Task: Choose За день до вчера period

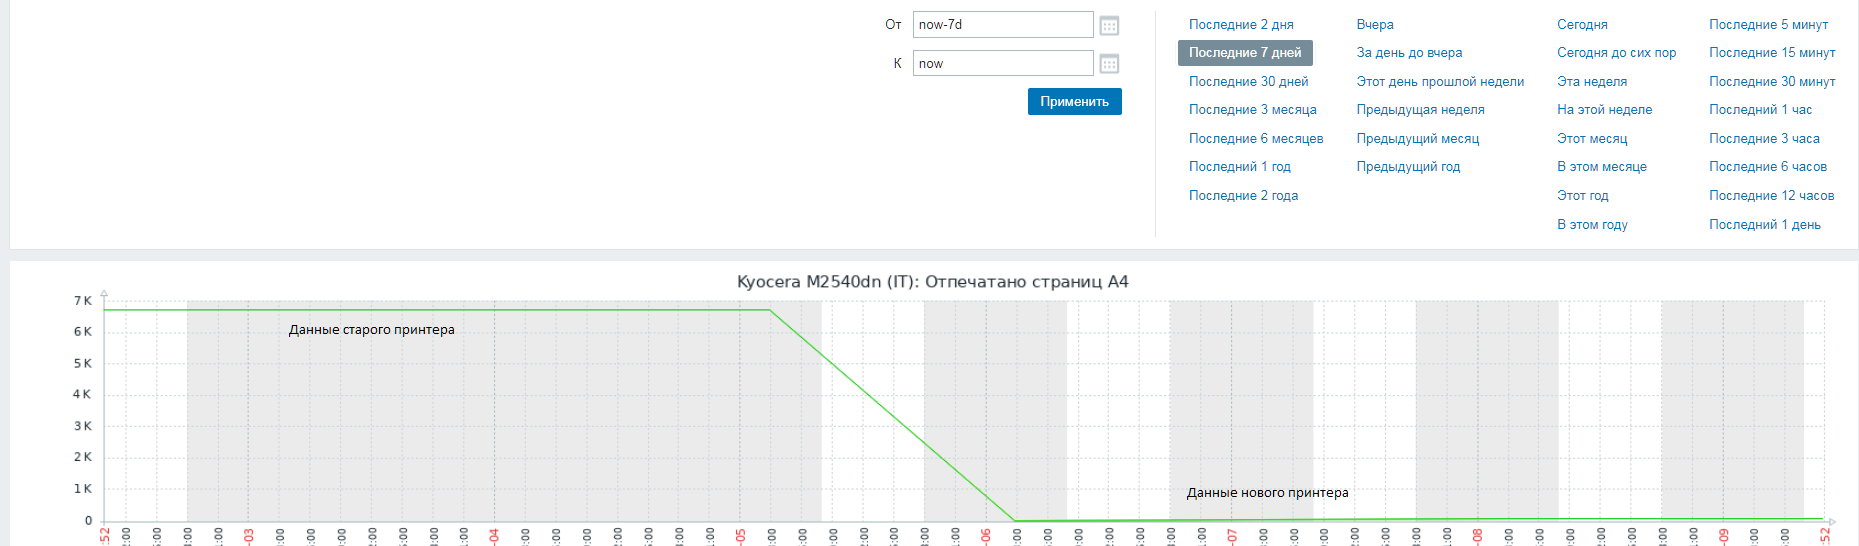Action: point(1409,53)
